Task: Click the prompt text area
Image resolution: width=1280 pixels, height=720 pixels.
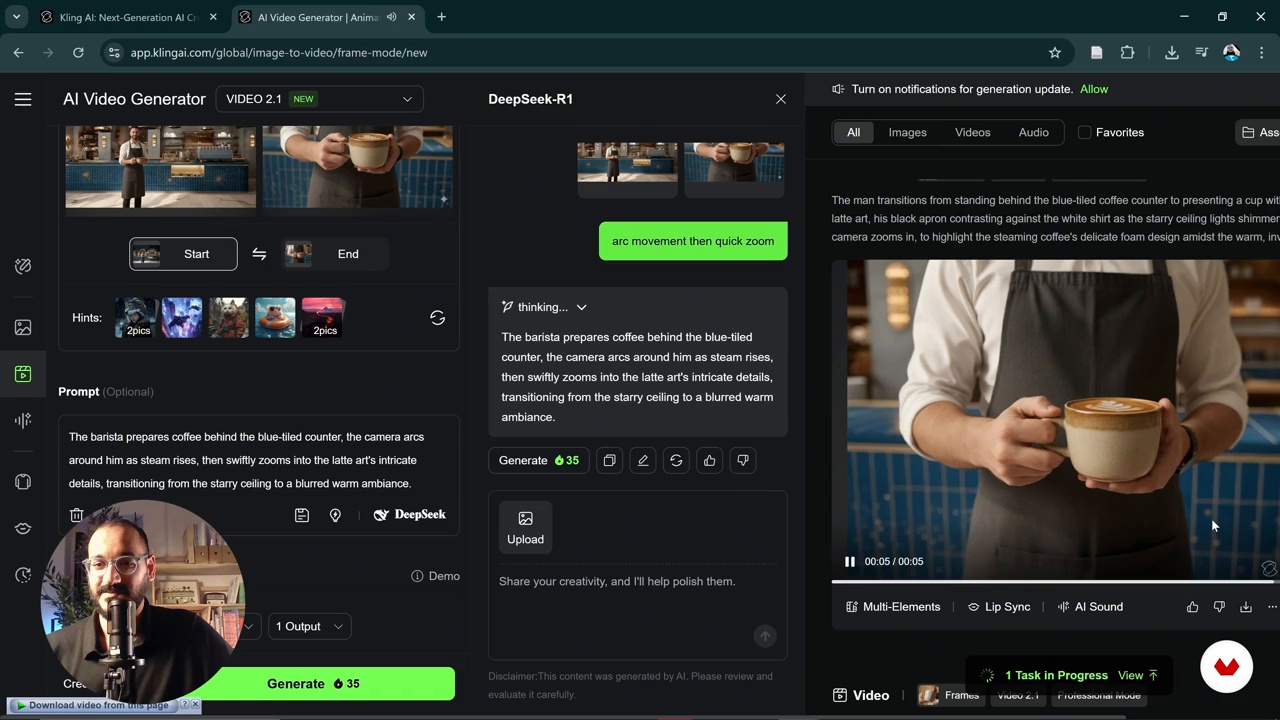Action: (x=257, y=460)
